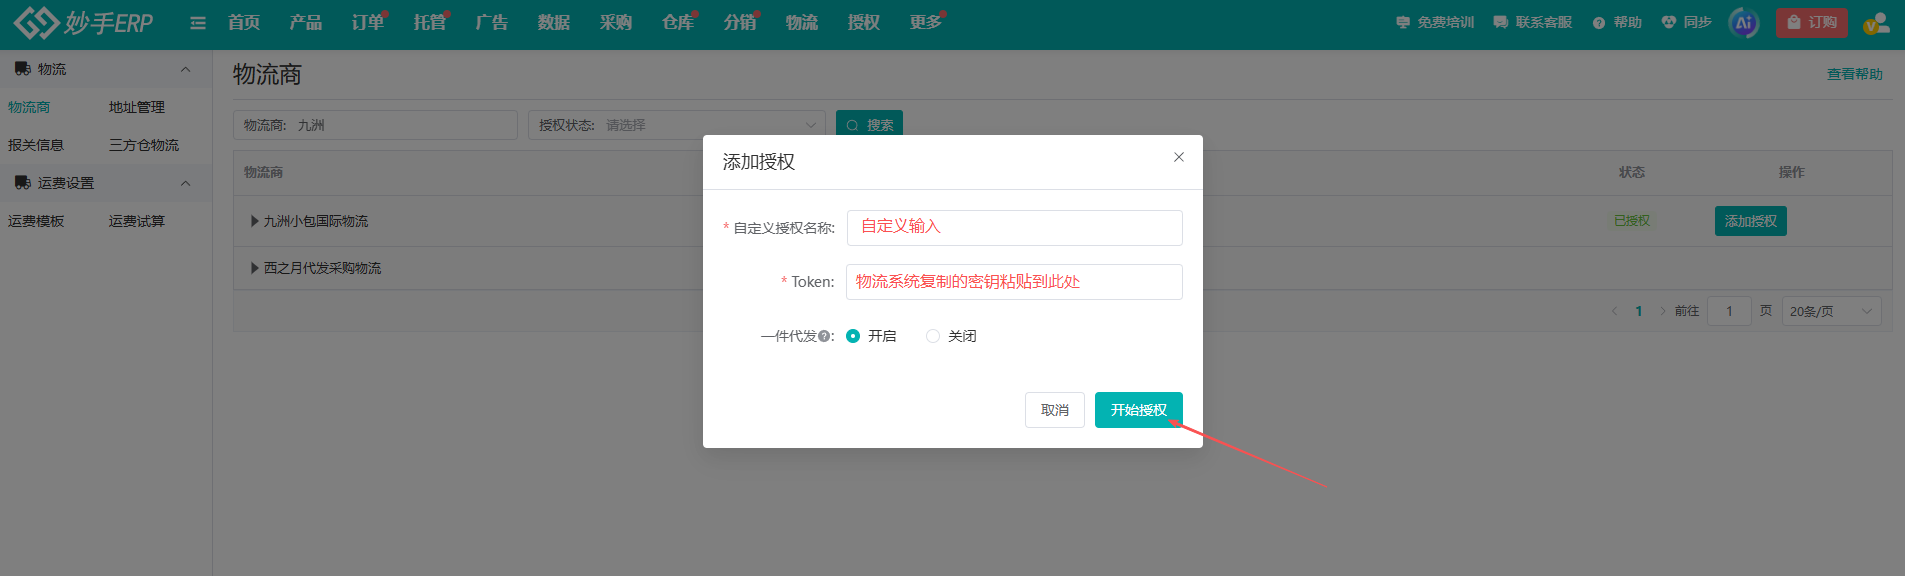Open the 广告 menu
Image resolution: width=1905 pixels, height=576 pixels.
[492, 22]
